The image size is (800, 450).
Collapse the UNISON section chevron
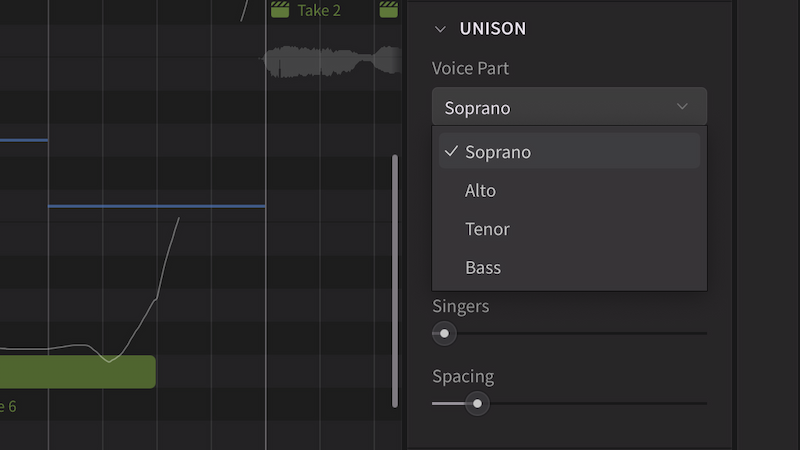(x=440, y=29)
